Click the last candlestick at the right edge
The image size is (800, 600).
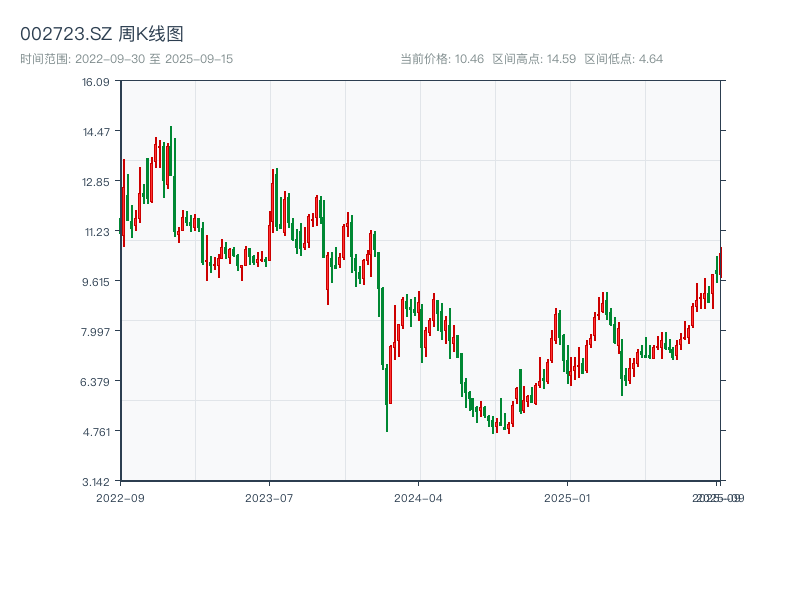tap(720, 262)
